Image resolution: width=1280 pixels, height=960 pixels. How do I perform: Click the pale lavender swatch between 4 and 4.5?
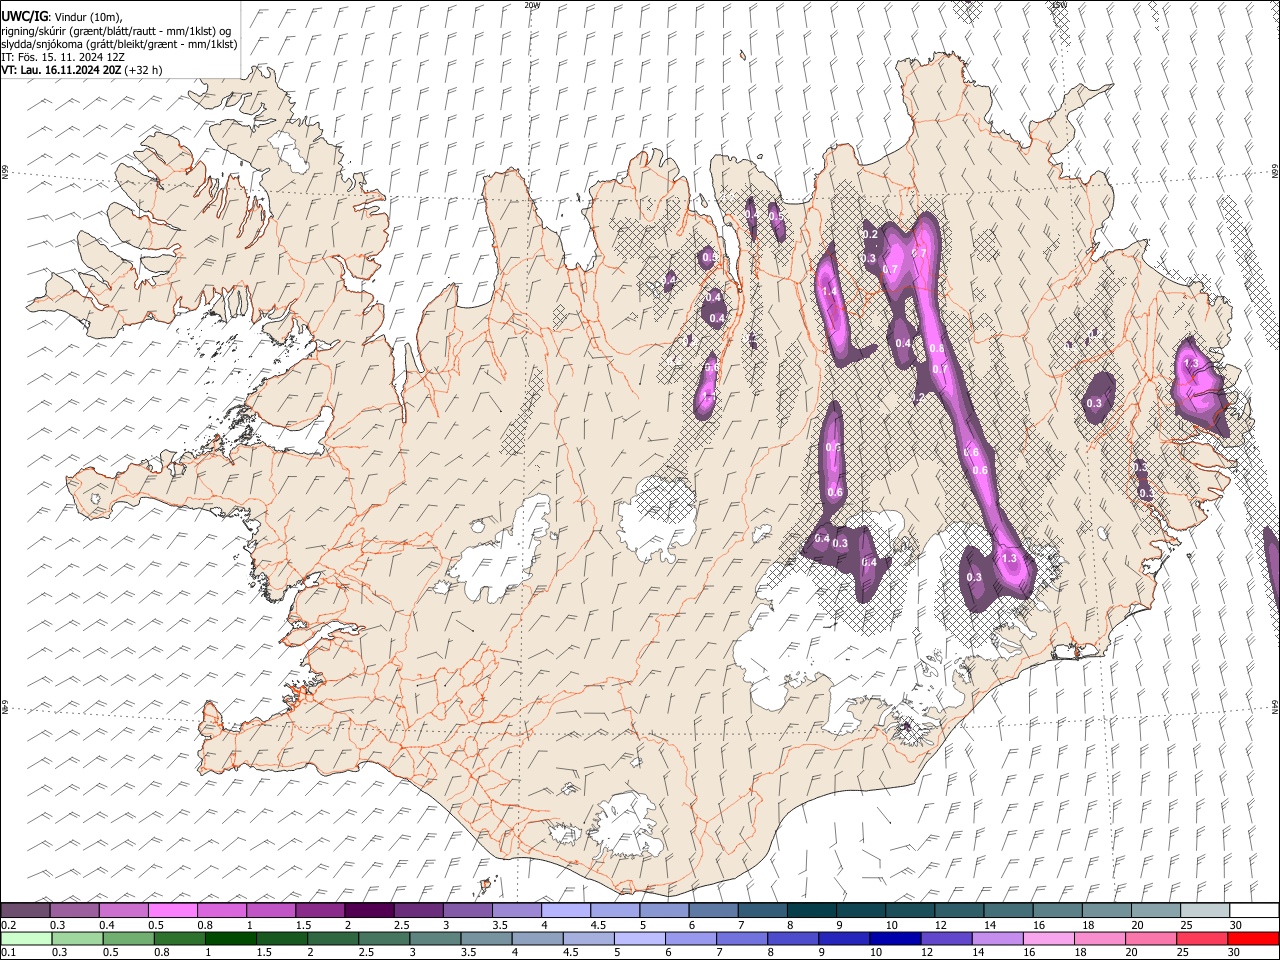click(x=566, y=910)
